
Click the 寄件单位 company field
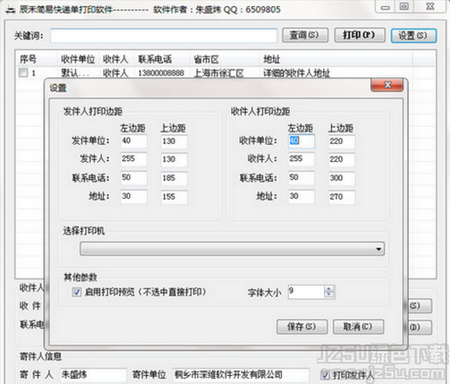coord(240,375)
